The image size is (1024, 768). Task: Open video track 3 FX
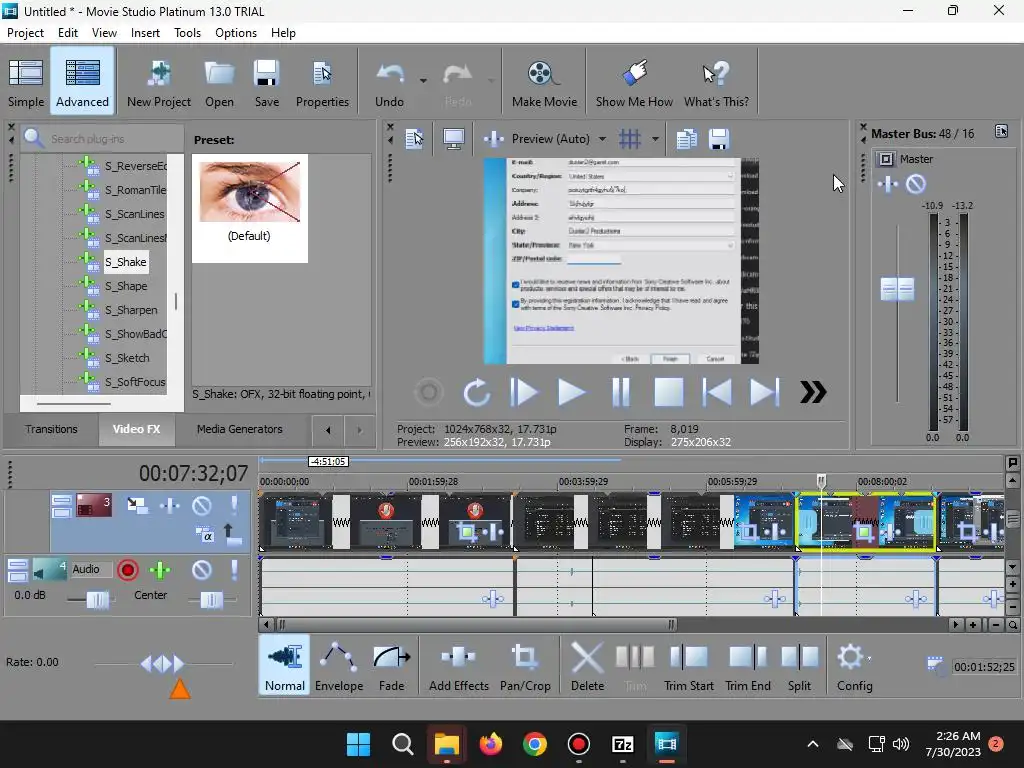170,505
